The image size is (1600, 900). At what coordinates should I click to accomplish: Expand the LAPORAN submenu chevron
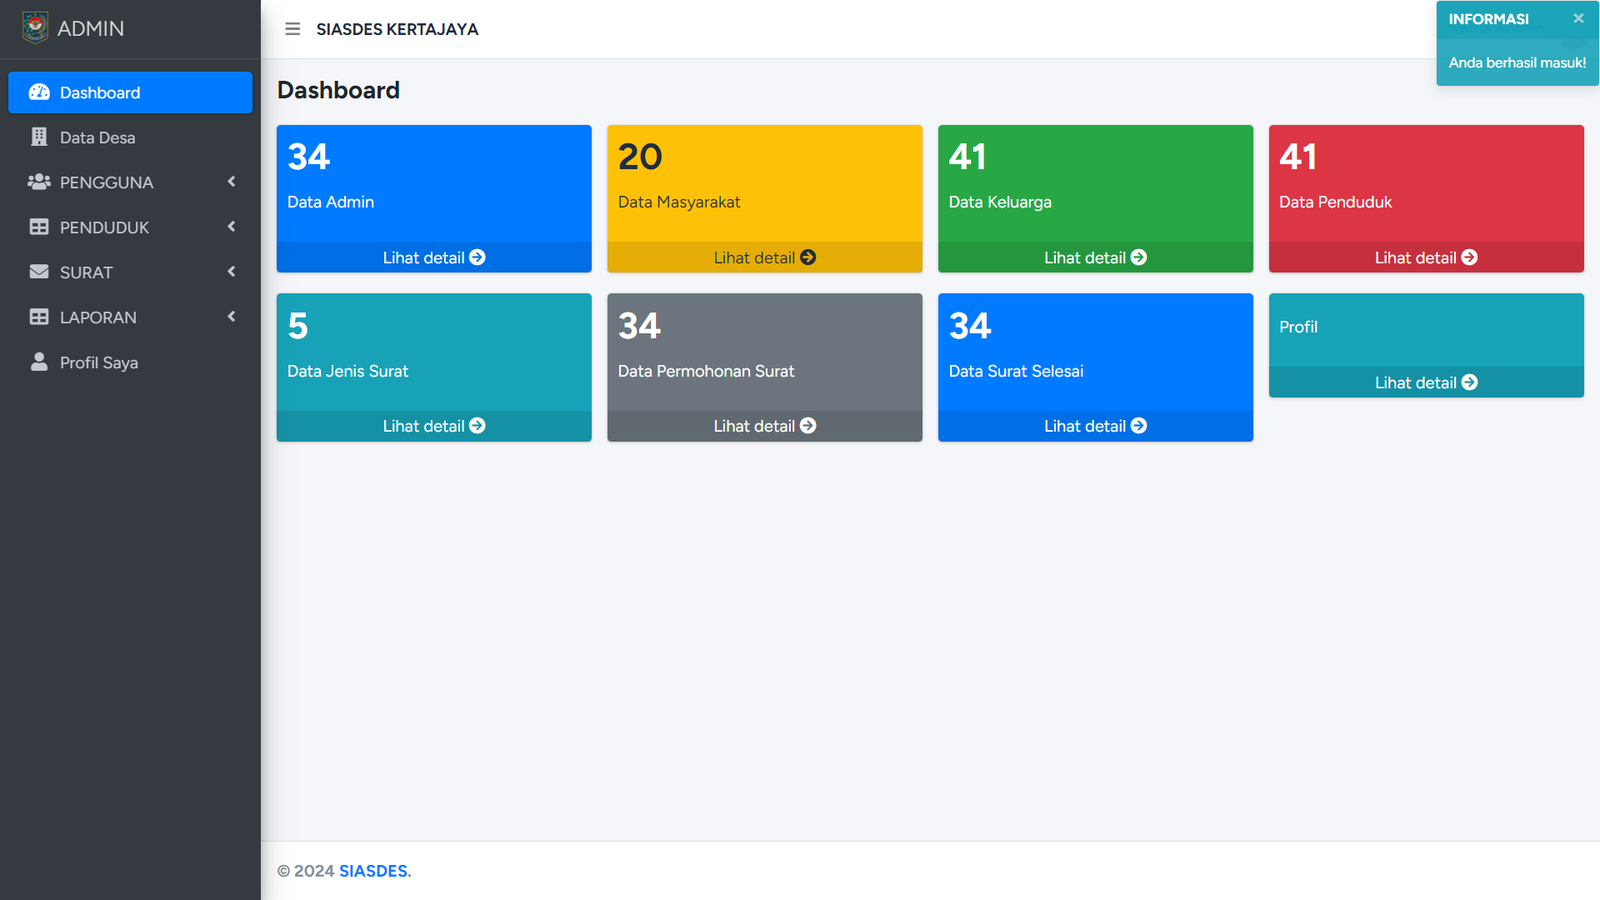[x=231, y=317]
